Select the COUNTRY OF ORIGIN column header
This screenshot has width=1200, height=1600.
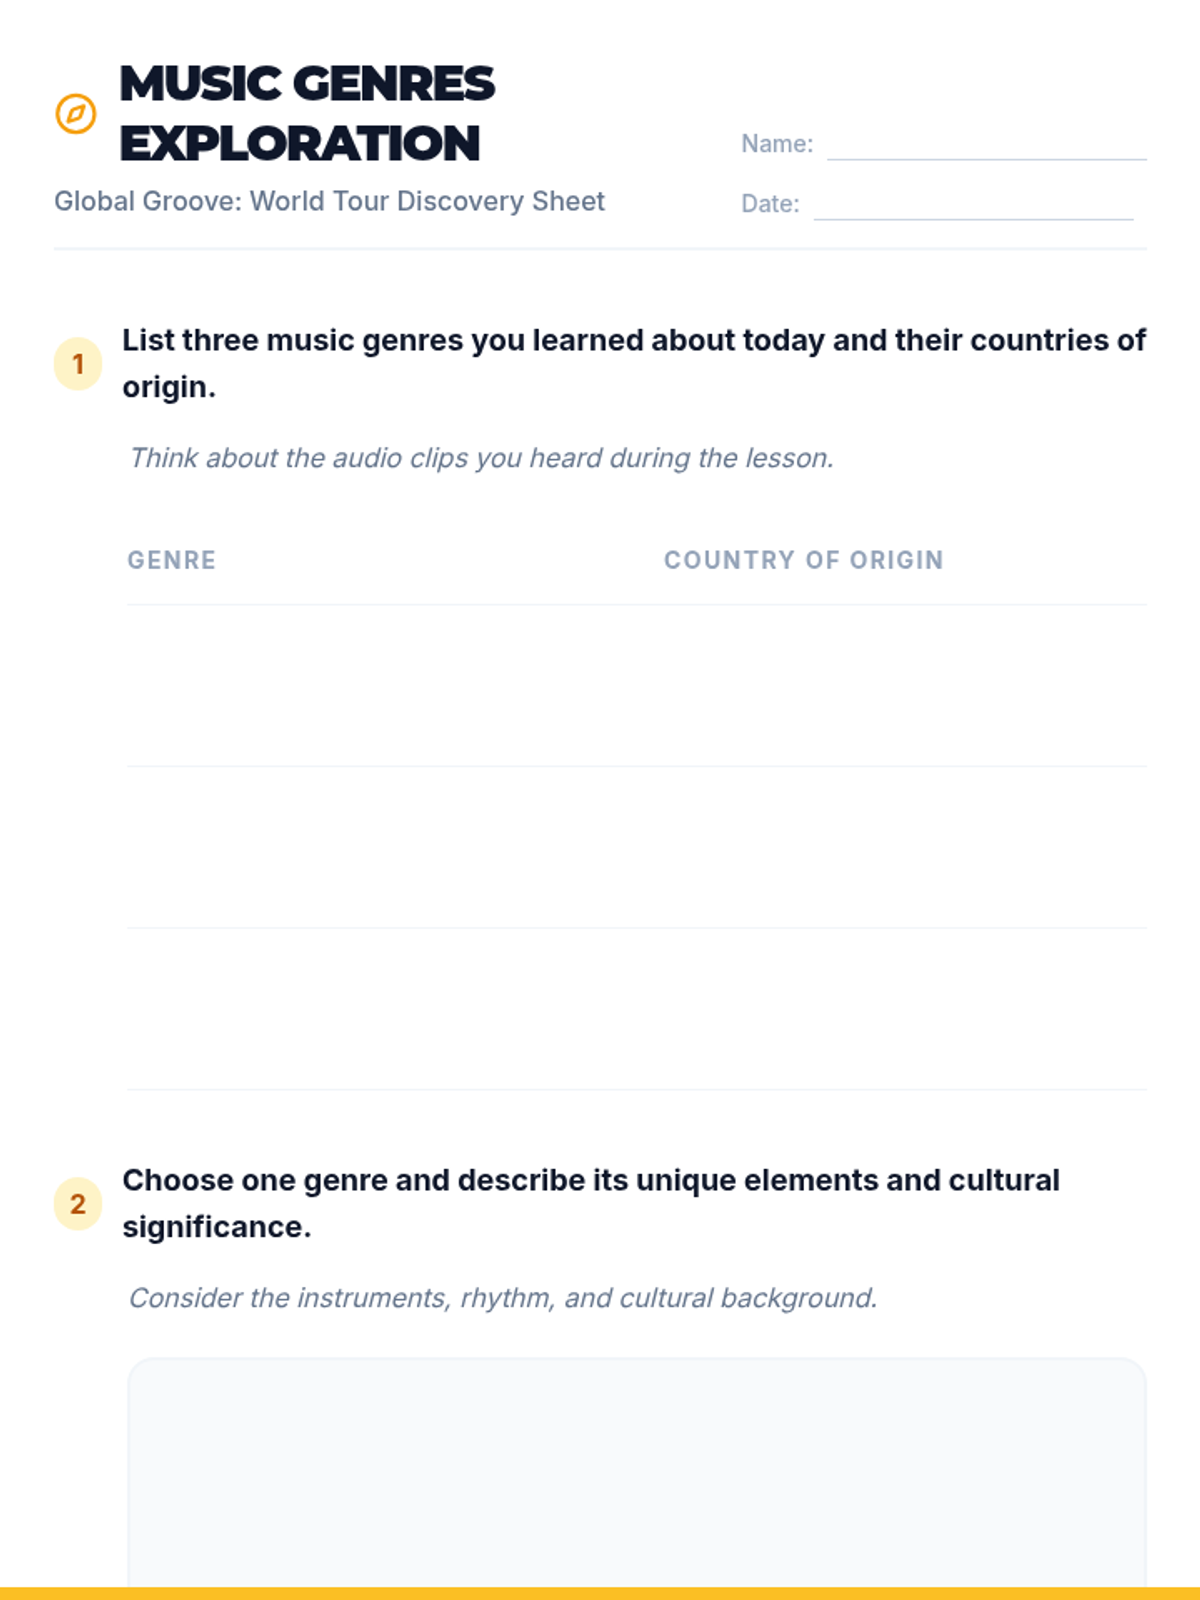coord(804,560)
